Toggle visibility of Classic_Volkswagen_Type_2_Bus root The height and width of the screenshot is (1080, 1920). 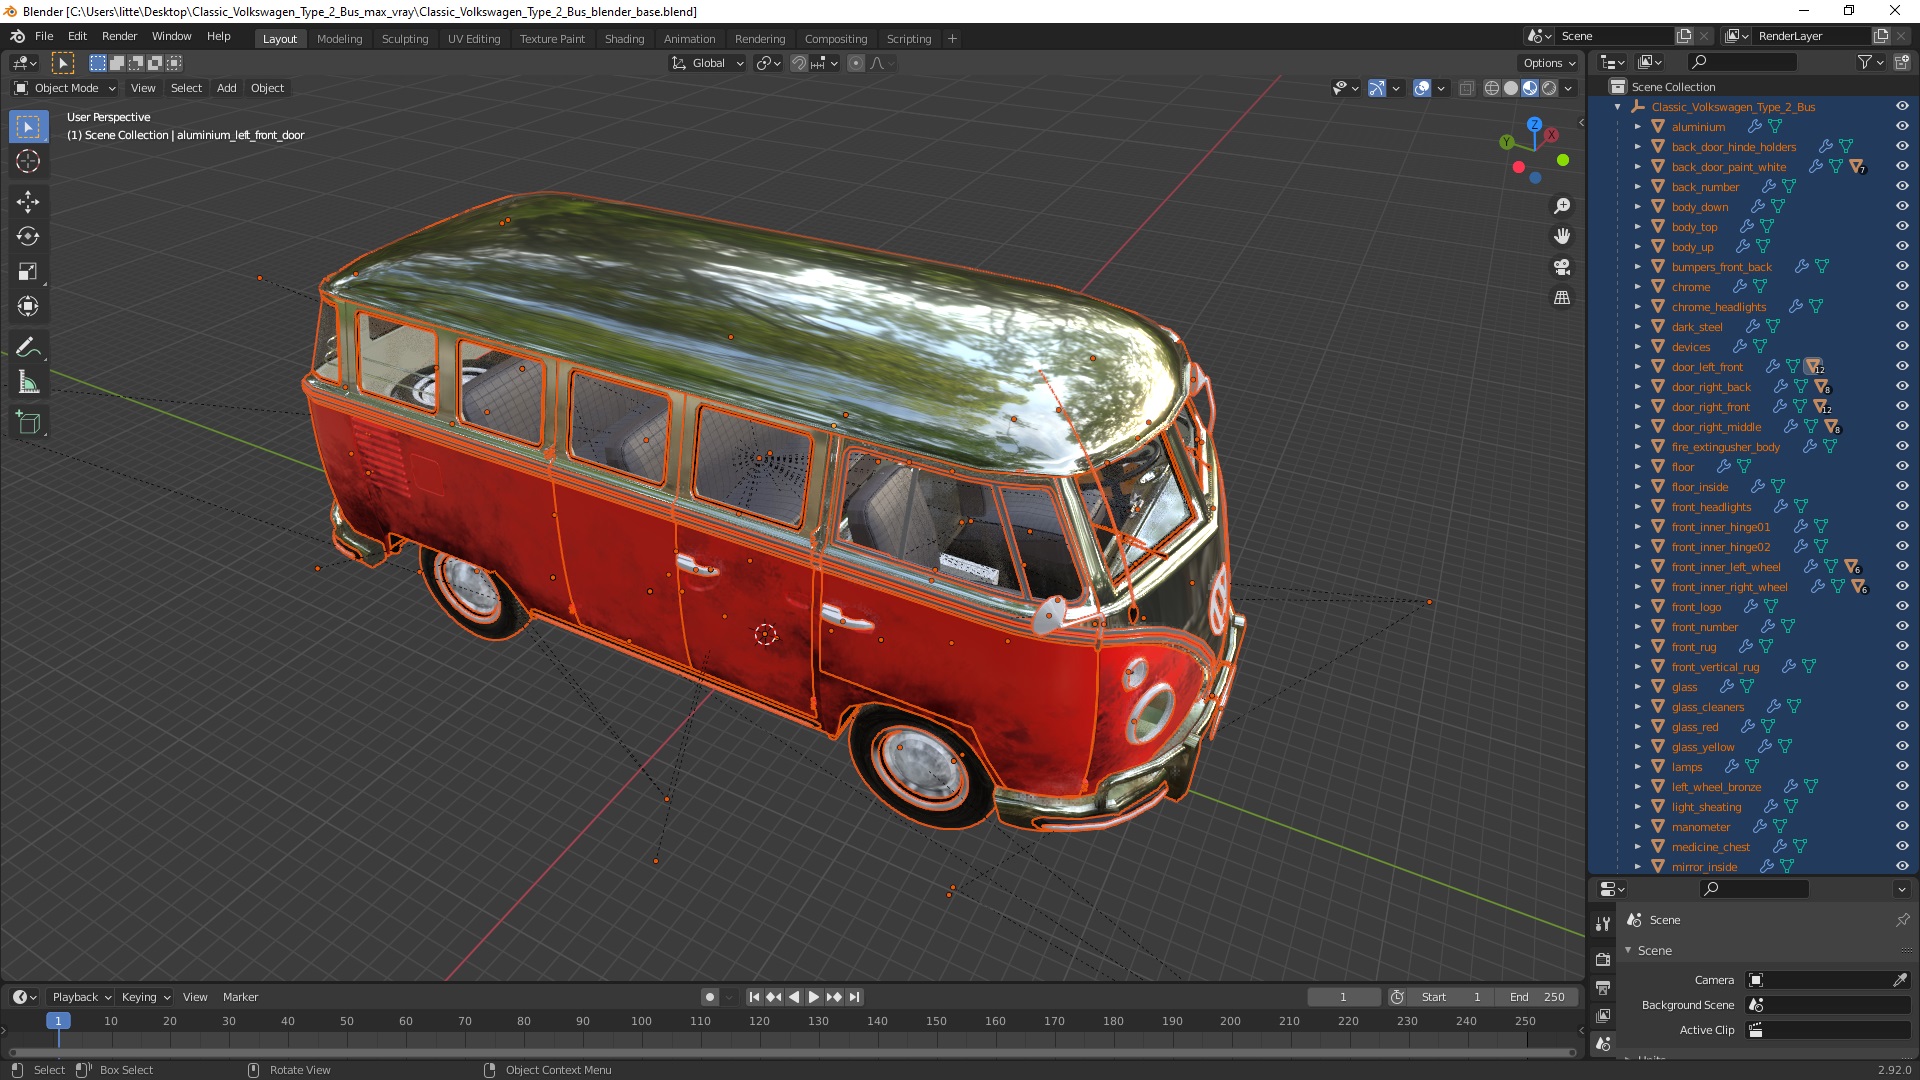coord(1902,107)
